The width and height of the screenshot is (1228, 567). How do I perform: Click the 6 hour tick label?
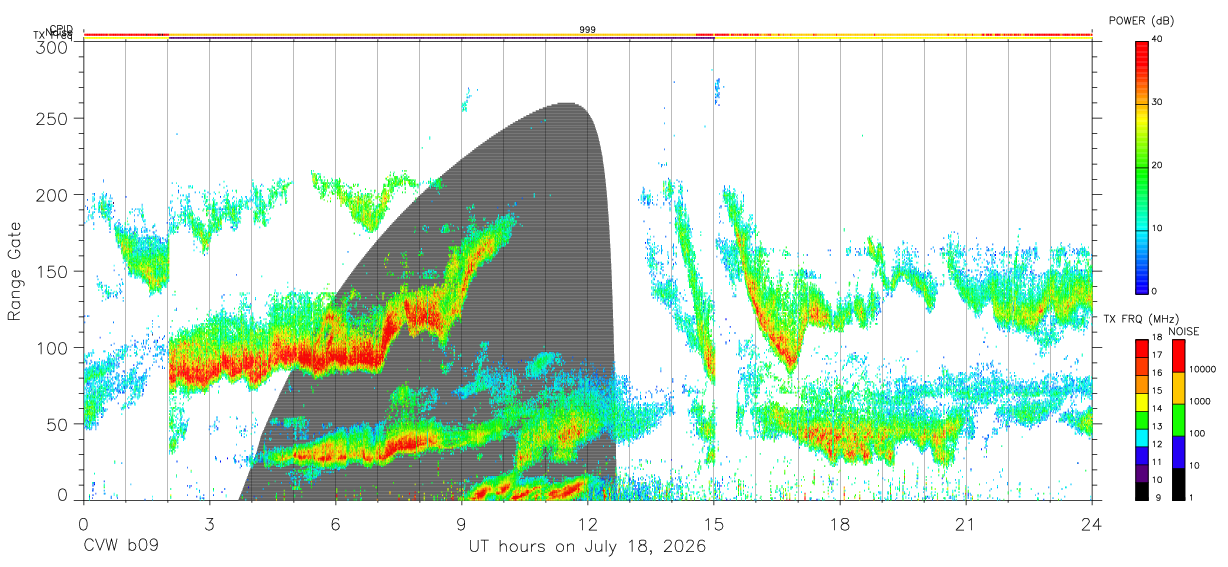[336, 523]
